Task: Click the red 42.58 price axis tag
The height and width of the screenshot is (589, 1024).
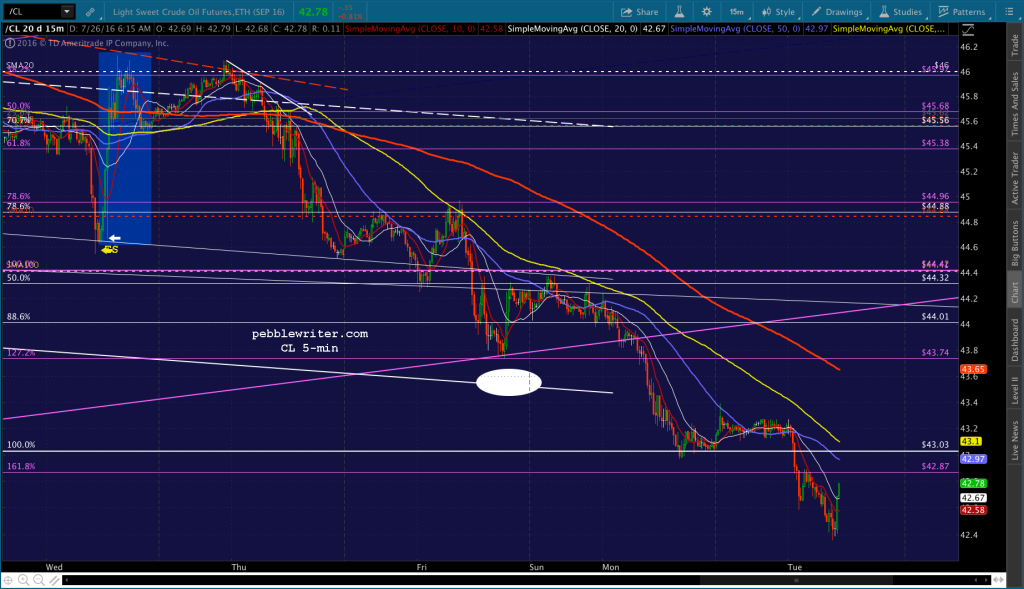Action: coord(973,510)
